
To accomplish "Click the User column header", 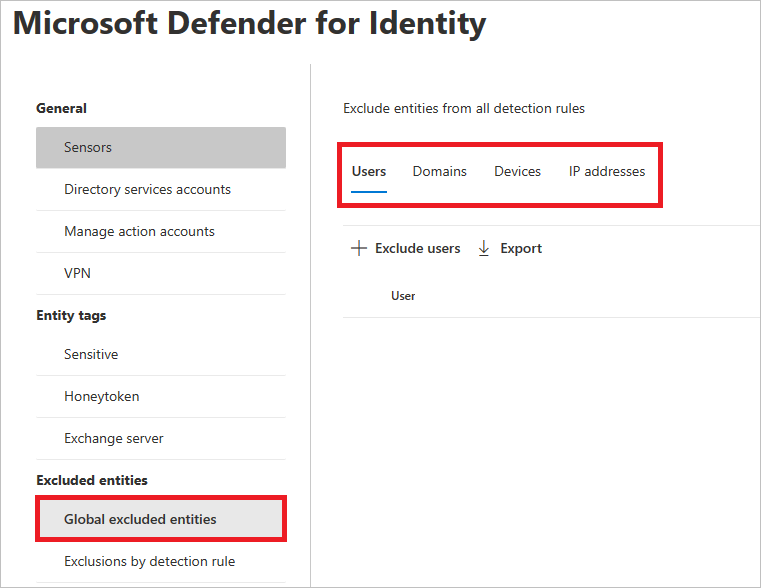I will point(403,296).
